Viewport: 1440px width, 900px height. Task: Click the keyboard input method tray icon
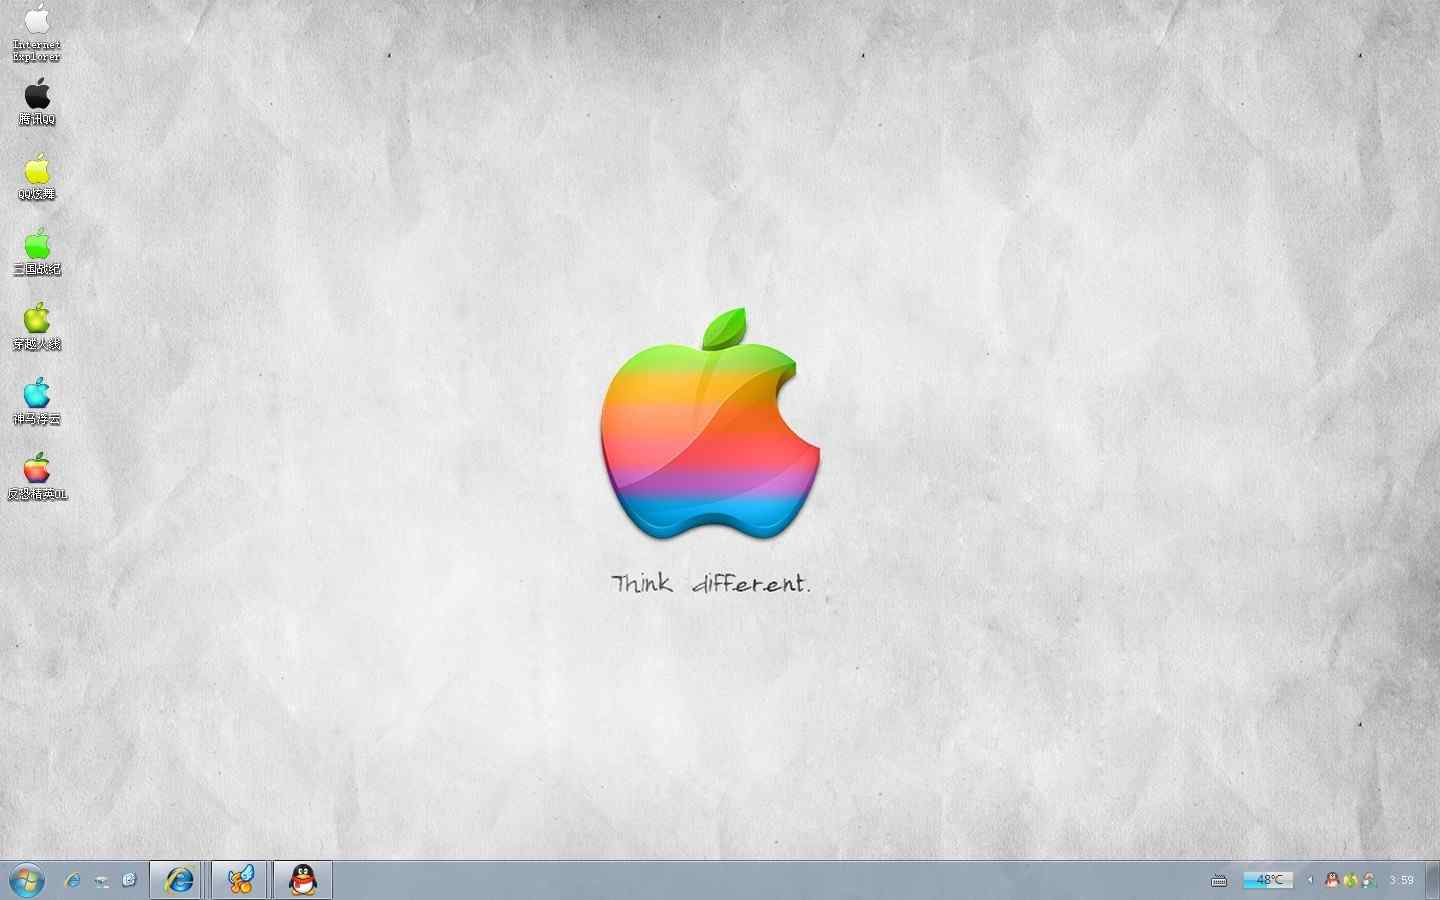tap(1219, 881)
